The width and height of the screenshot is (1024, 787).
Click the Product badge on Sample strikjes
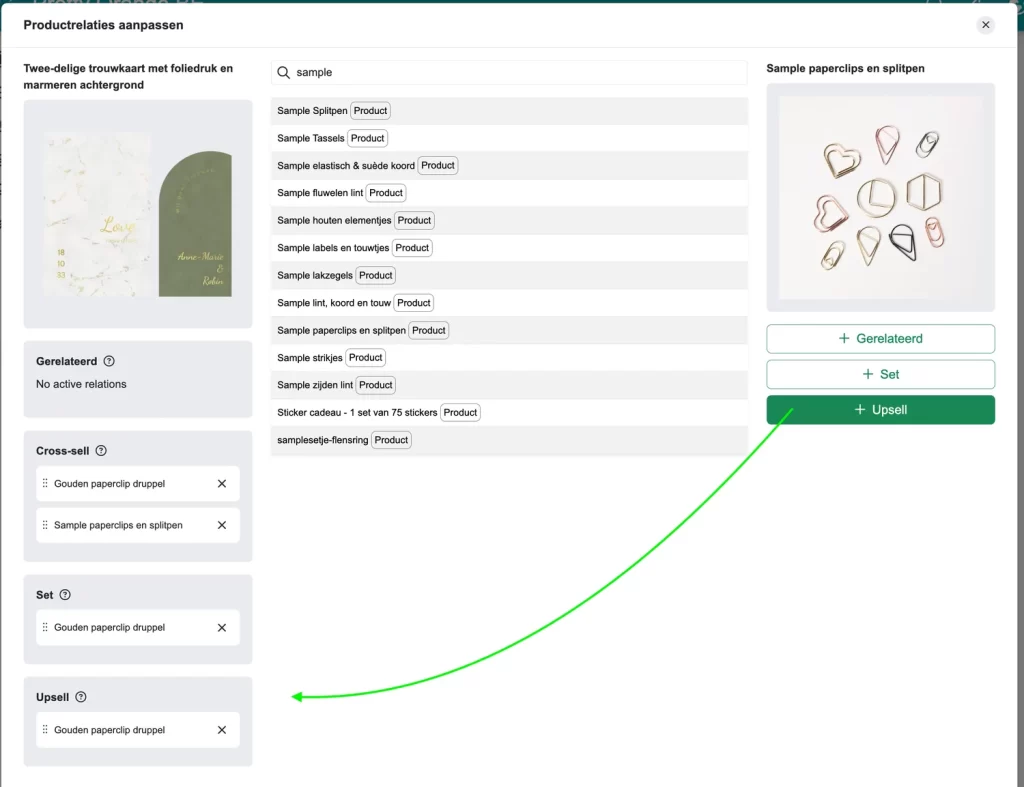pyautogui.click(x=365, y=357)
